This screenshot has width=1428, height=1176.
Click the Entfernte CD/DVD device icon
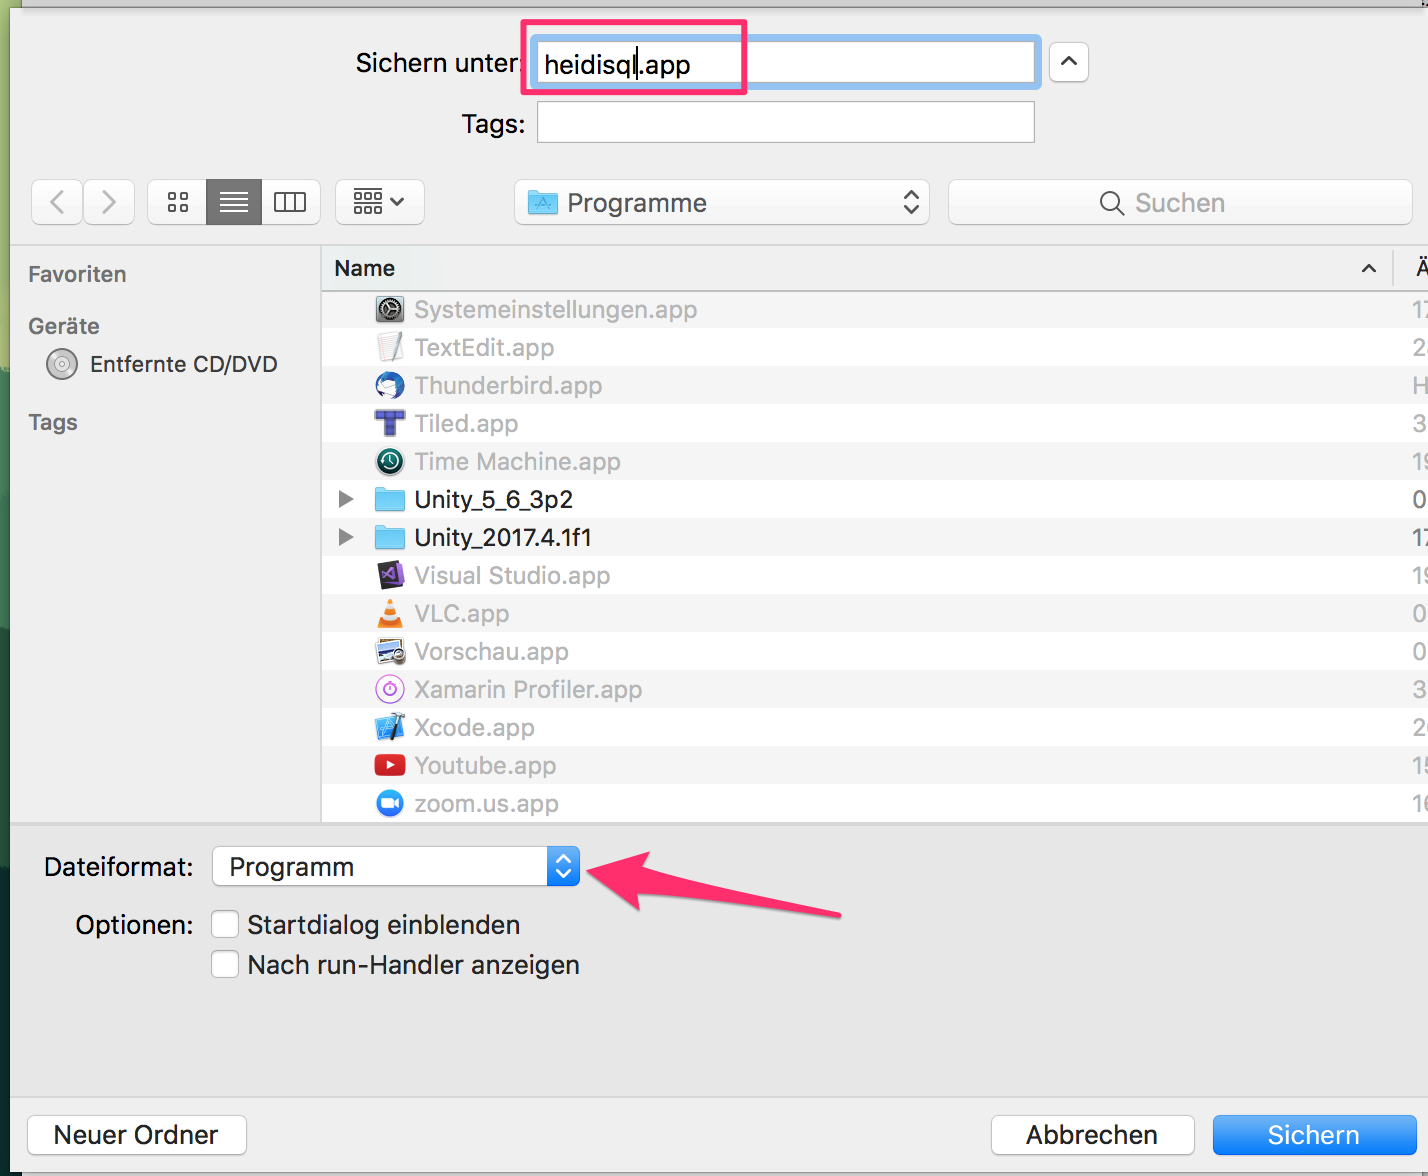pyautogui.click(x=62, y=364)
